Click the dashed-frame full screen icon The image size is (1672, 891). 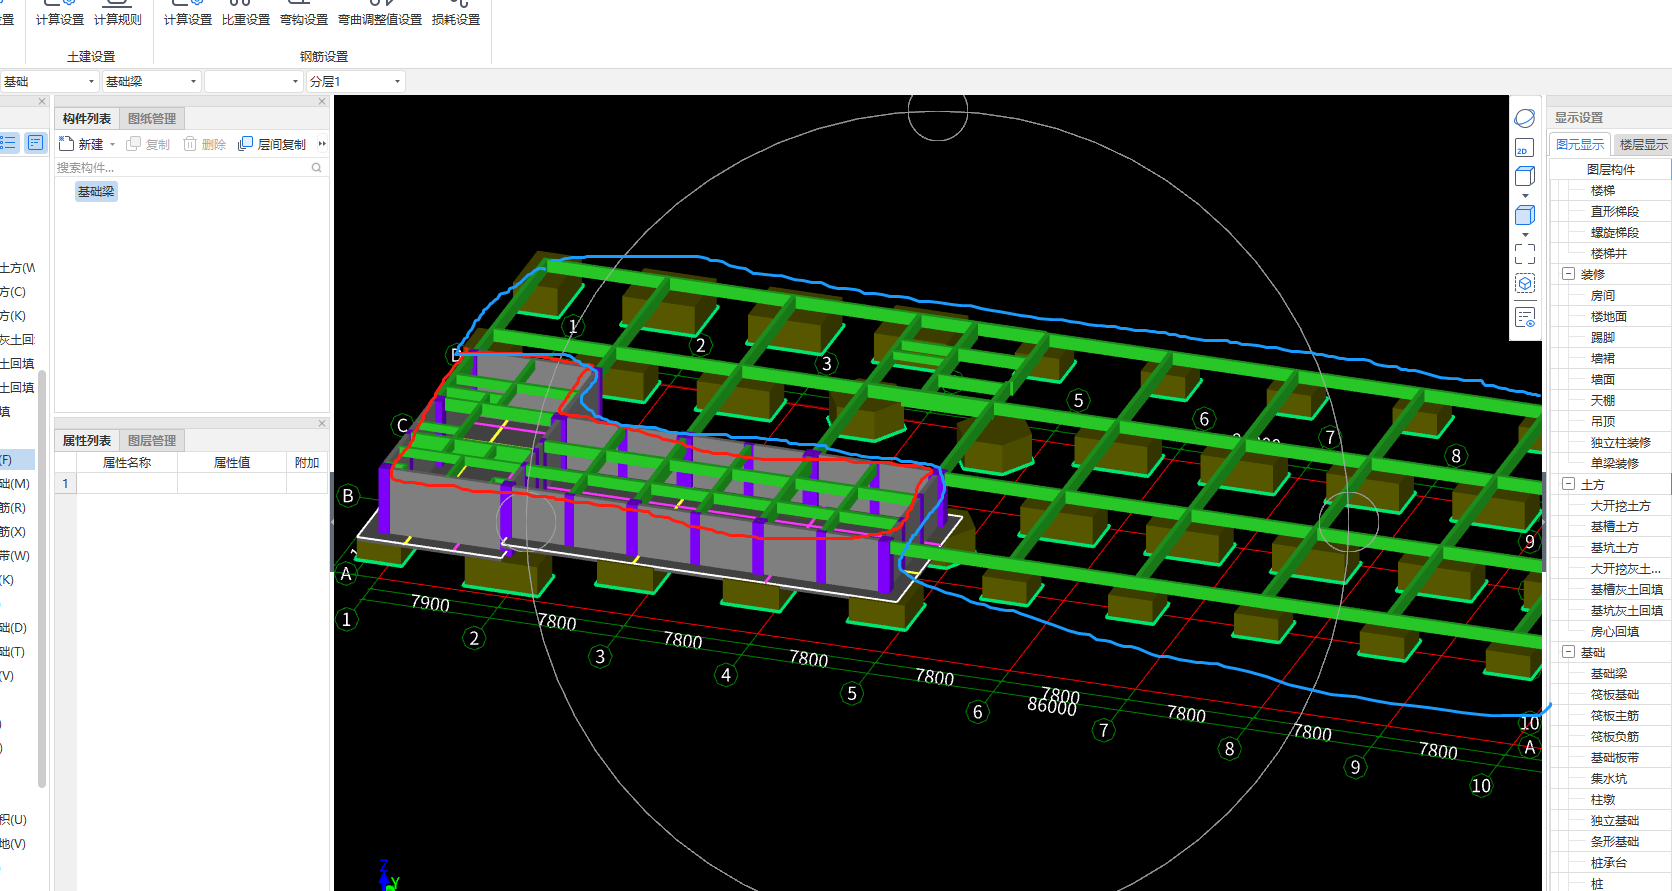pyautogui.click(x=1524, y=254)
